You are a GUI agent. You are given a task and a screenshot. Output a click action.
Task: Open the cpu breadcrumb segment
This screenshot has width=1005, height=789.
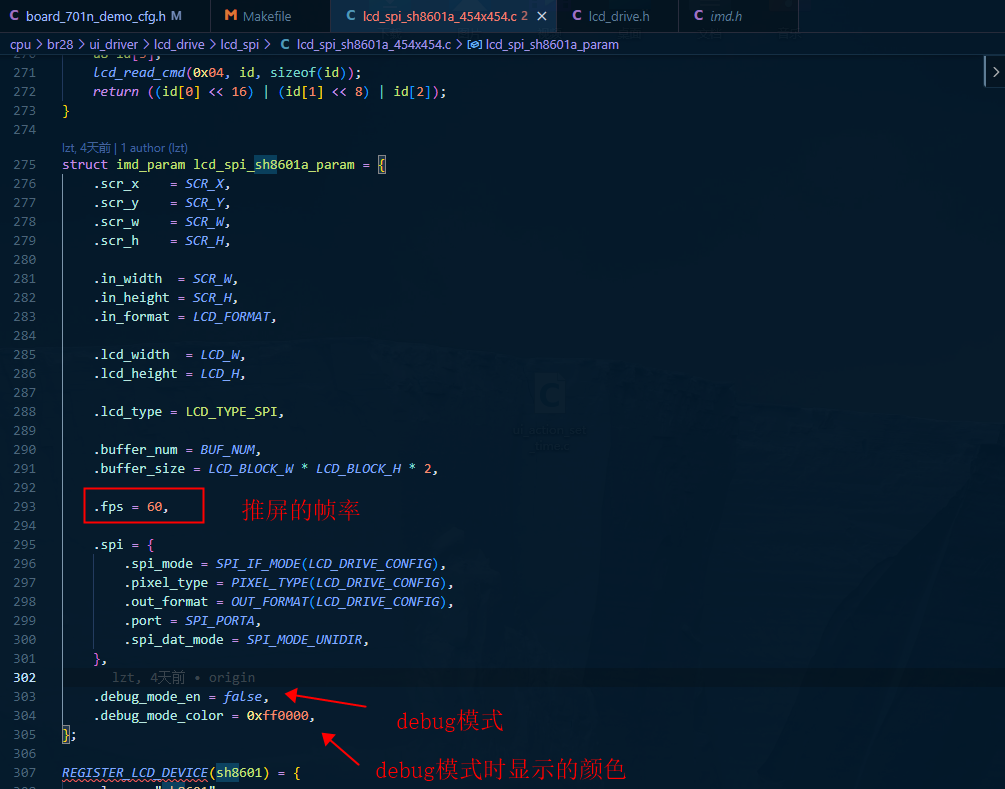pos(21,44)
